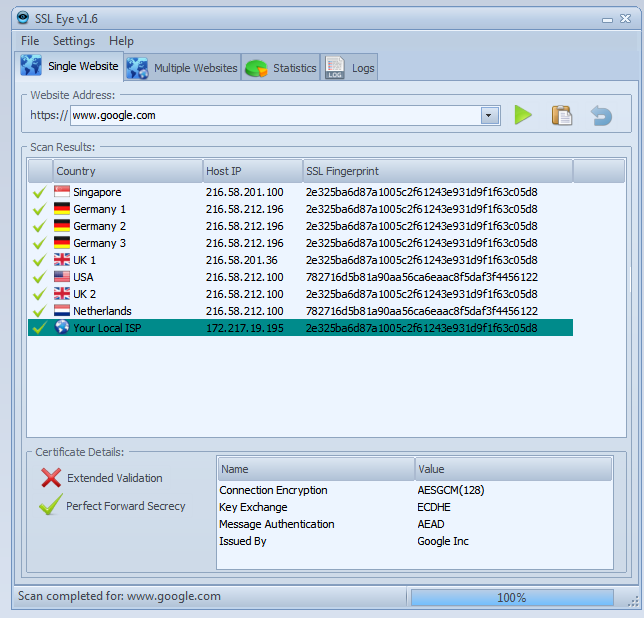Image resolution: width=644 pixels, height=618 pixels.
Task: Switch to Multiple Websites tab
Action: point(182,67)
